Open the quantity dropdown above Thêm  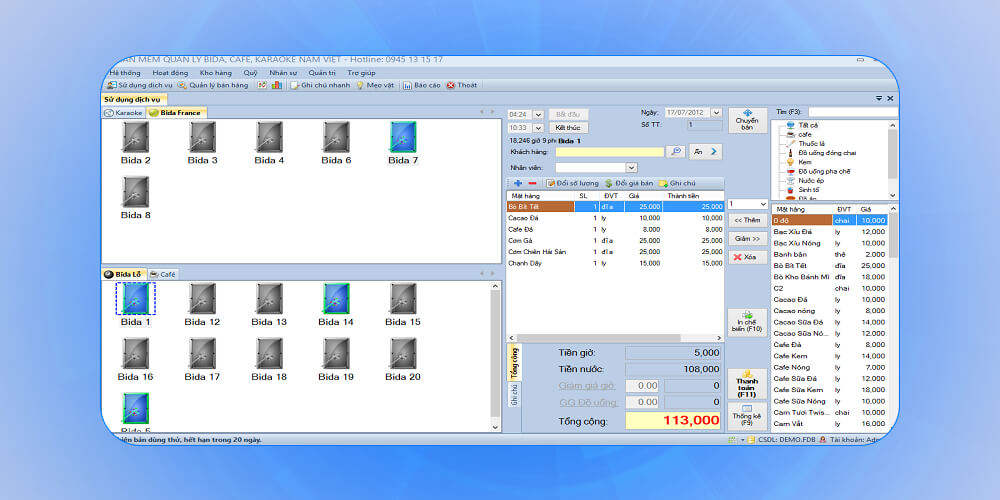pos(764,204)
